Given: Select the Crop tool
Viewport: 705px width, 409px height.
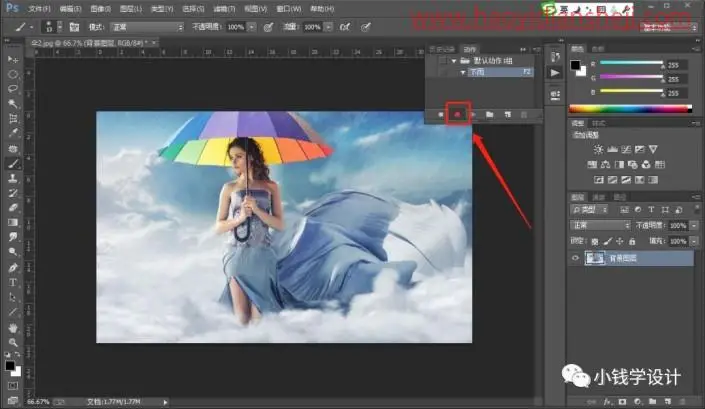Looking at the screenshot, I should [x=13, y=119].
